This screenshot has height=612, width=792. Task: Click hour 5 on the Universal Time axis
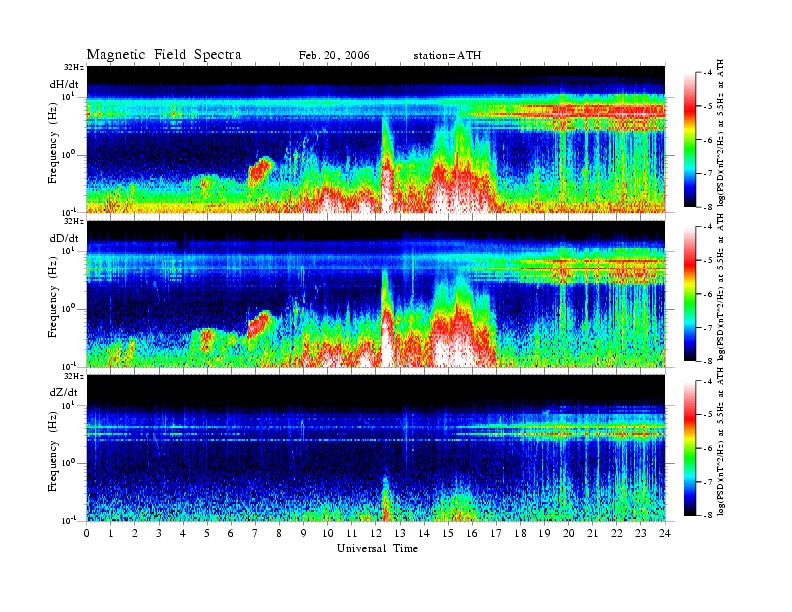[x=207, y=533]
